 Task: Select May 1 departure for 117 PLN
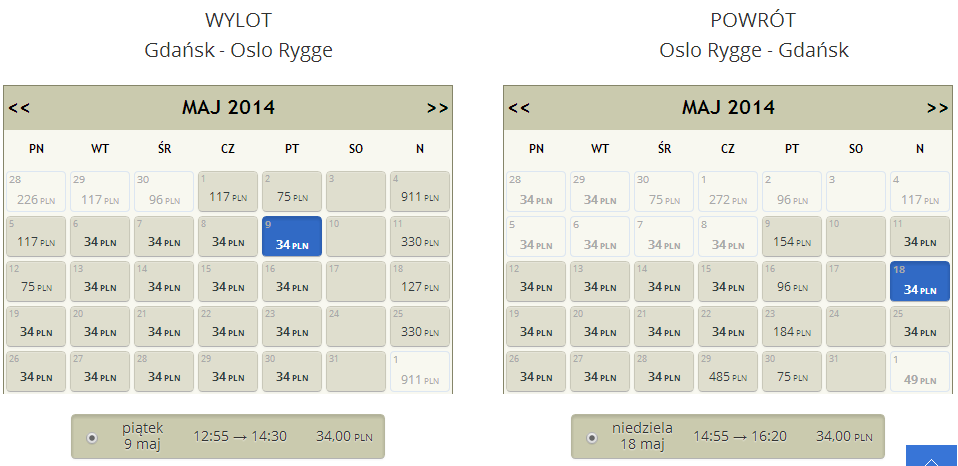[228, 191]
